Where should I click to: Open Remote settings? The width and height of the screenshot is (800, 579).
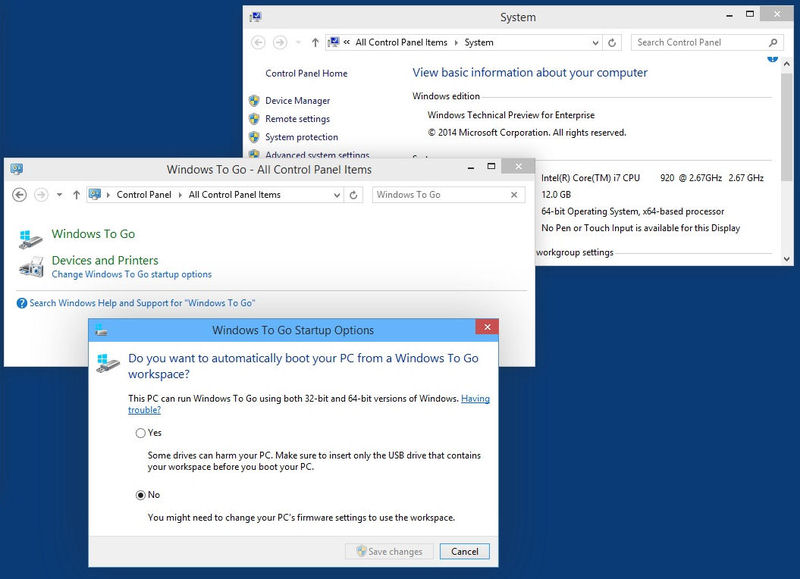point(297,119)
